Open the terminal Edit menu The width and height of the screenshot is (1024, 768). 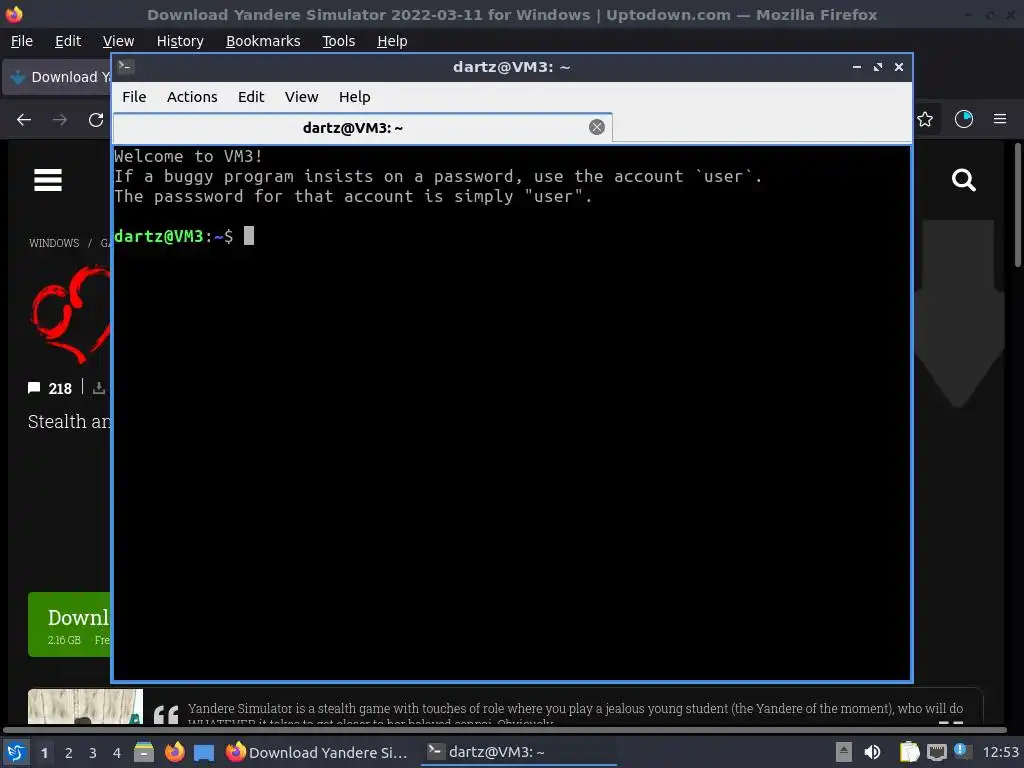251,97
